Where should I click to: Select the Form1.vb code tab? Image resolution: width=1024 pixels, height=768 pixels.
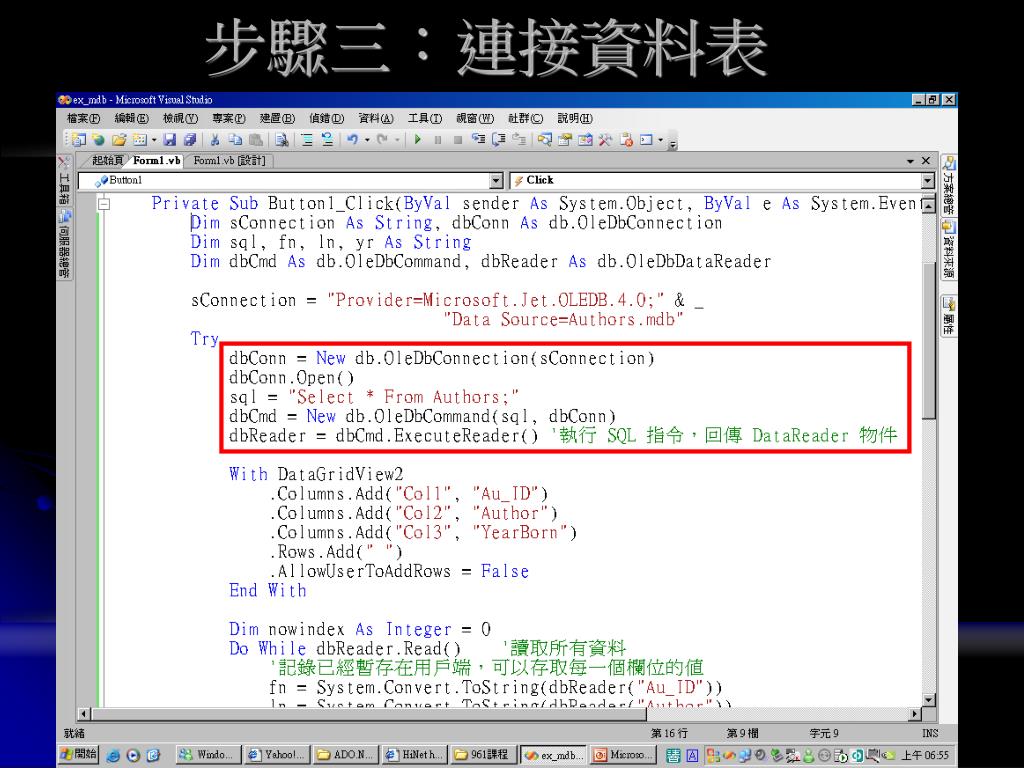point(157,161)
